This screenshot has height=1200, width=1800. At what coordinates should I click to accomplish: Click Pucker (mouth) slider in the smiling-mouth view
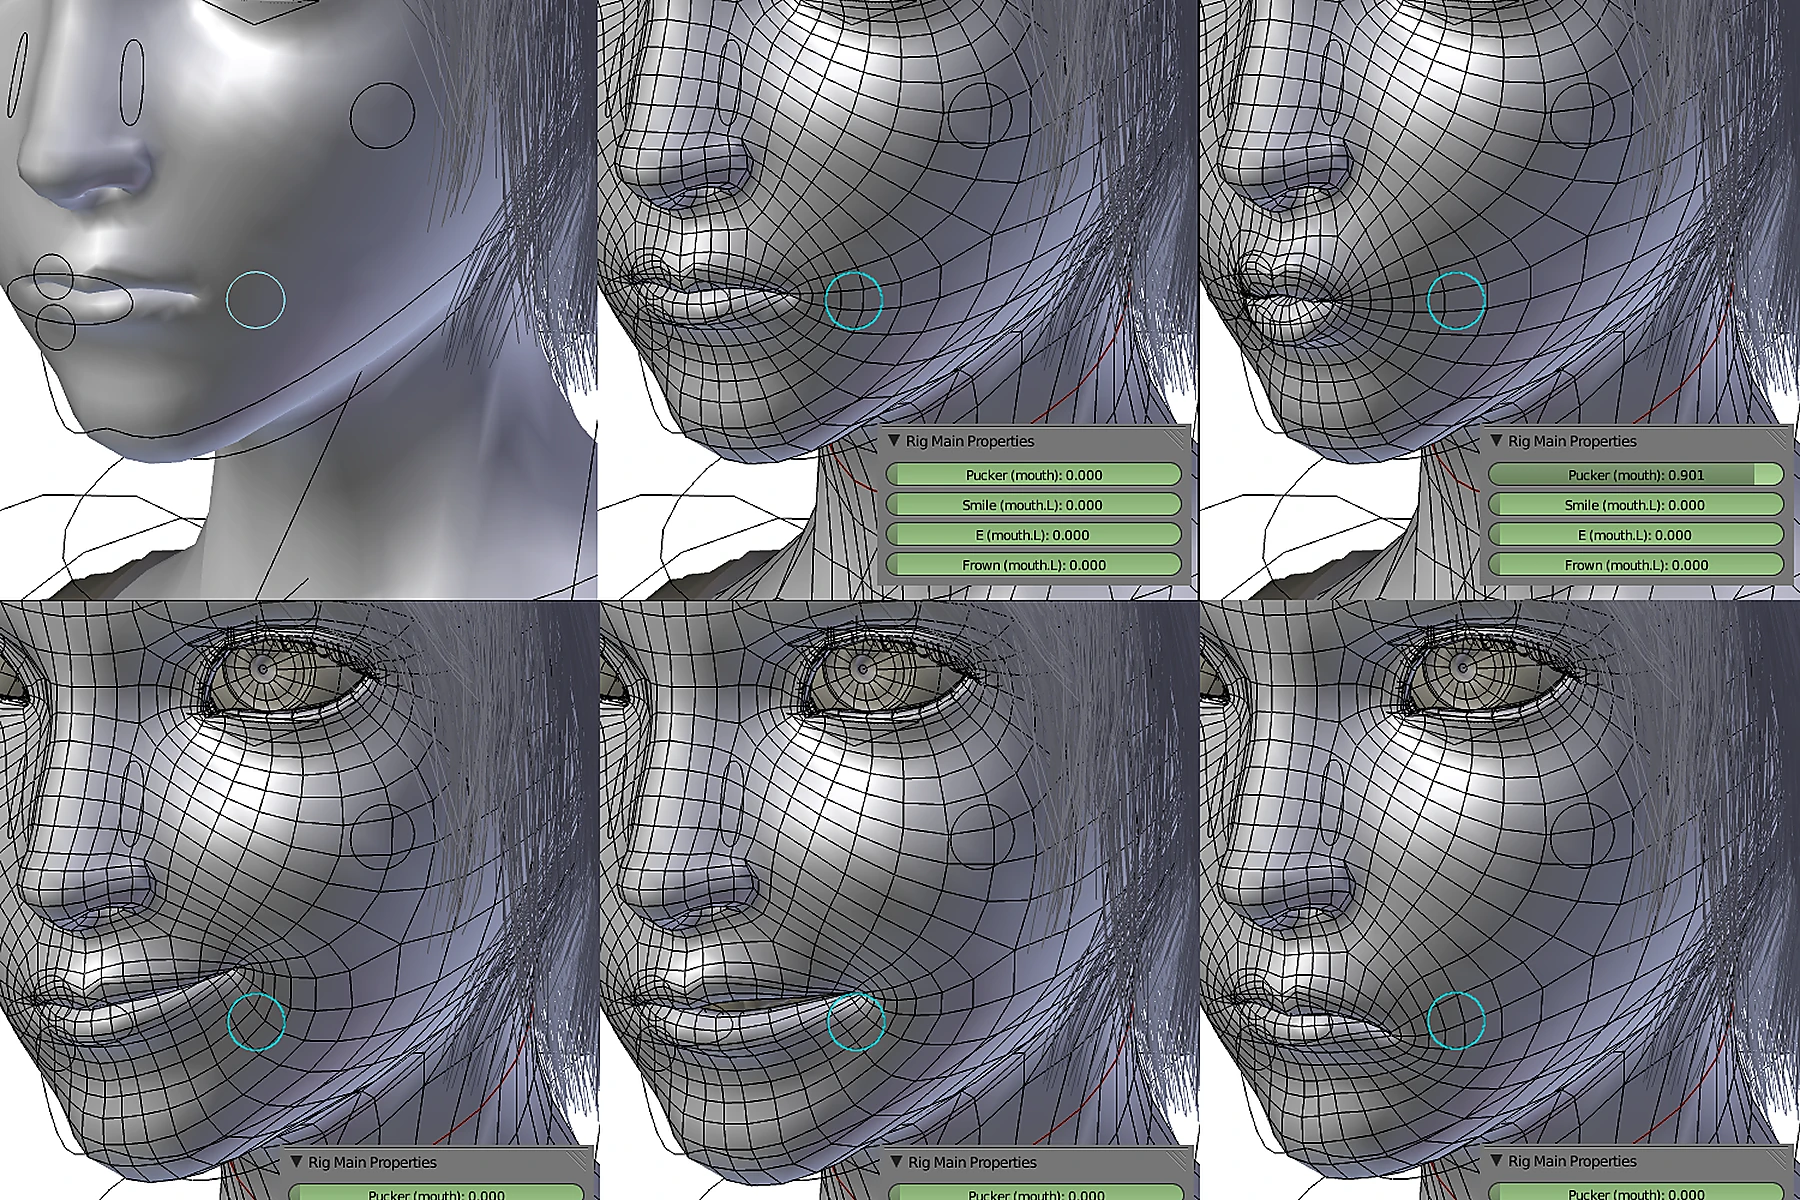click(436, 1193)
